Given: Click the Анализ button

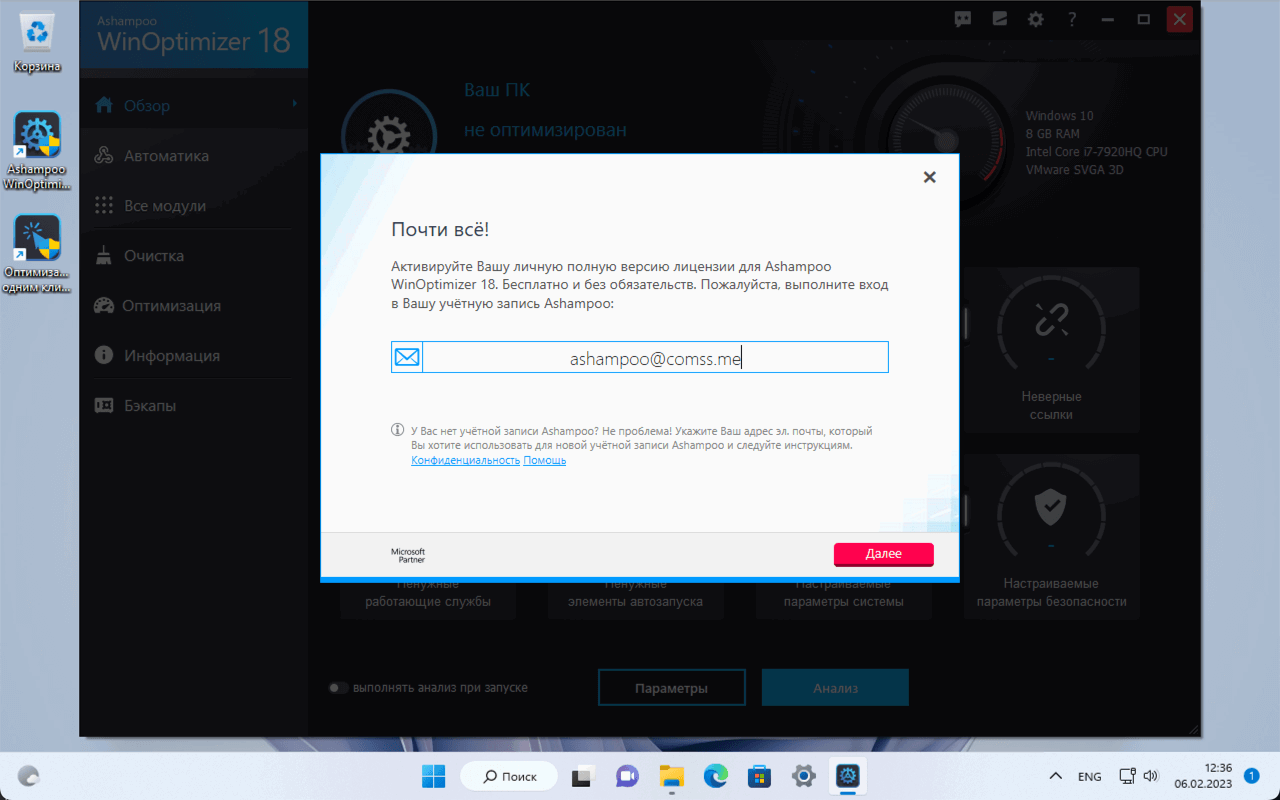Looking at the screenshot, I should tap(835, 688).
